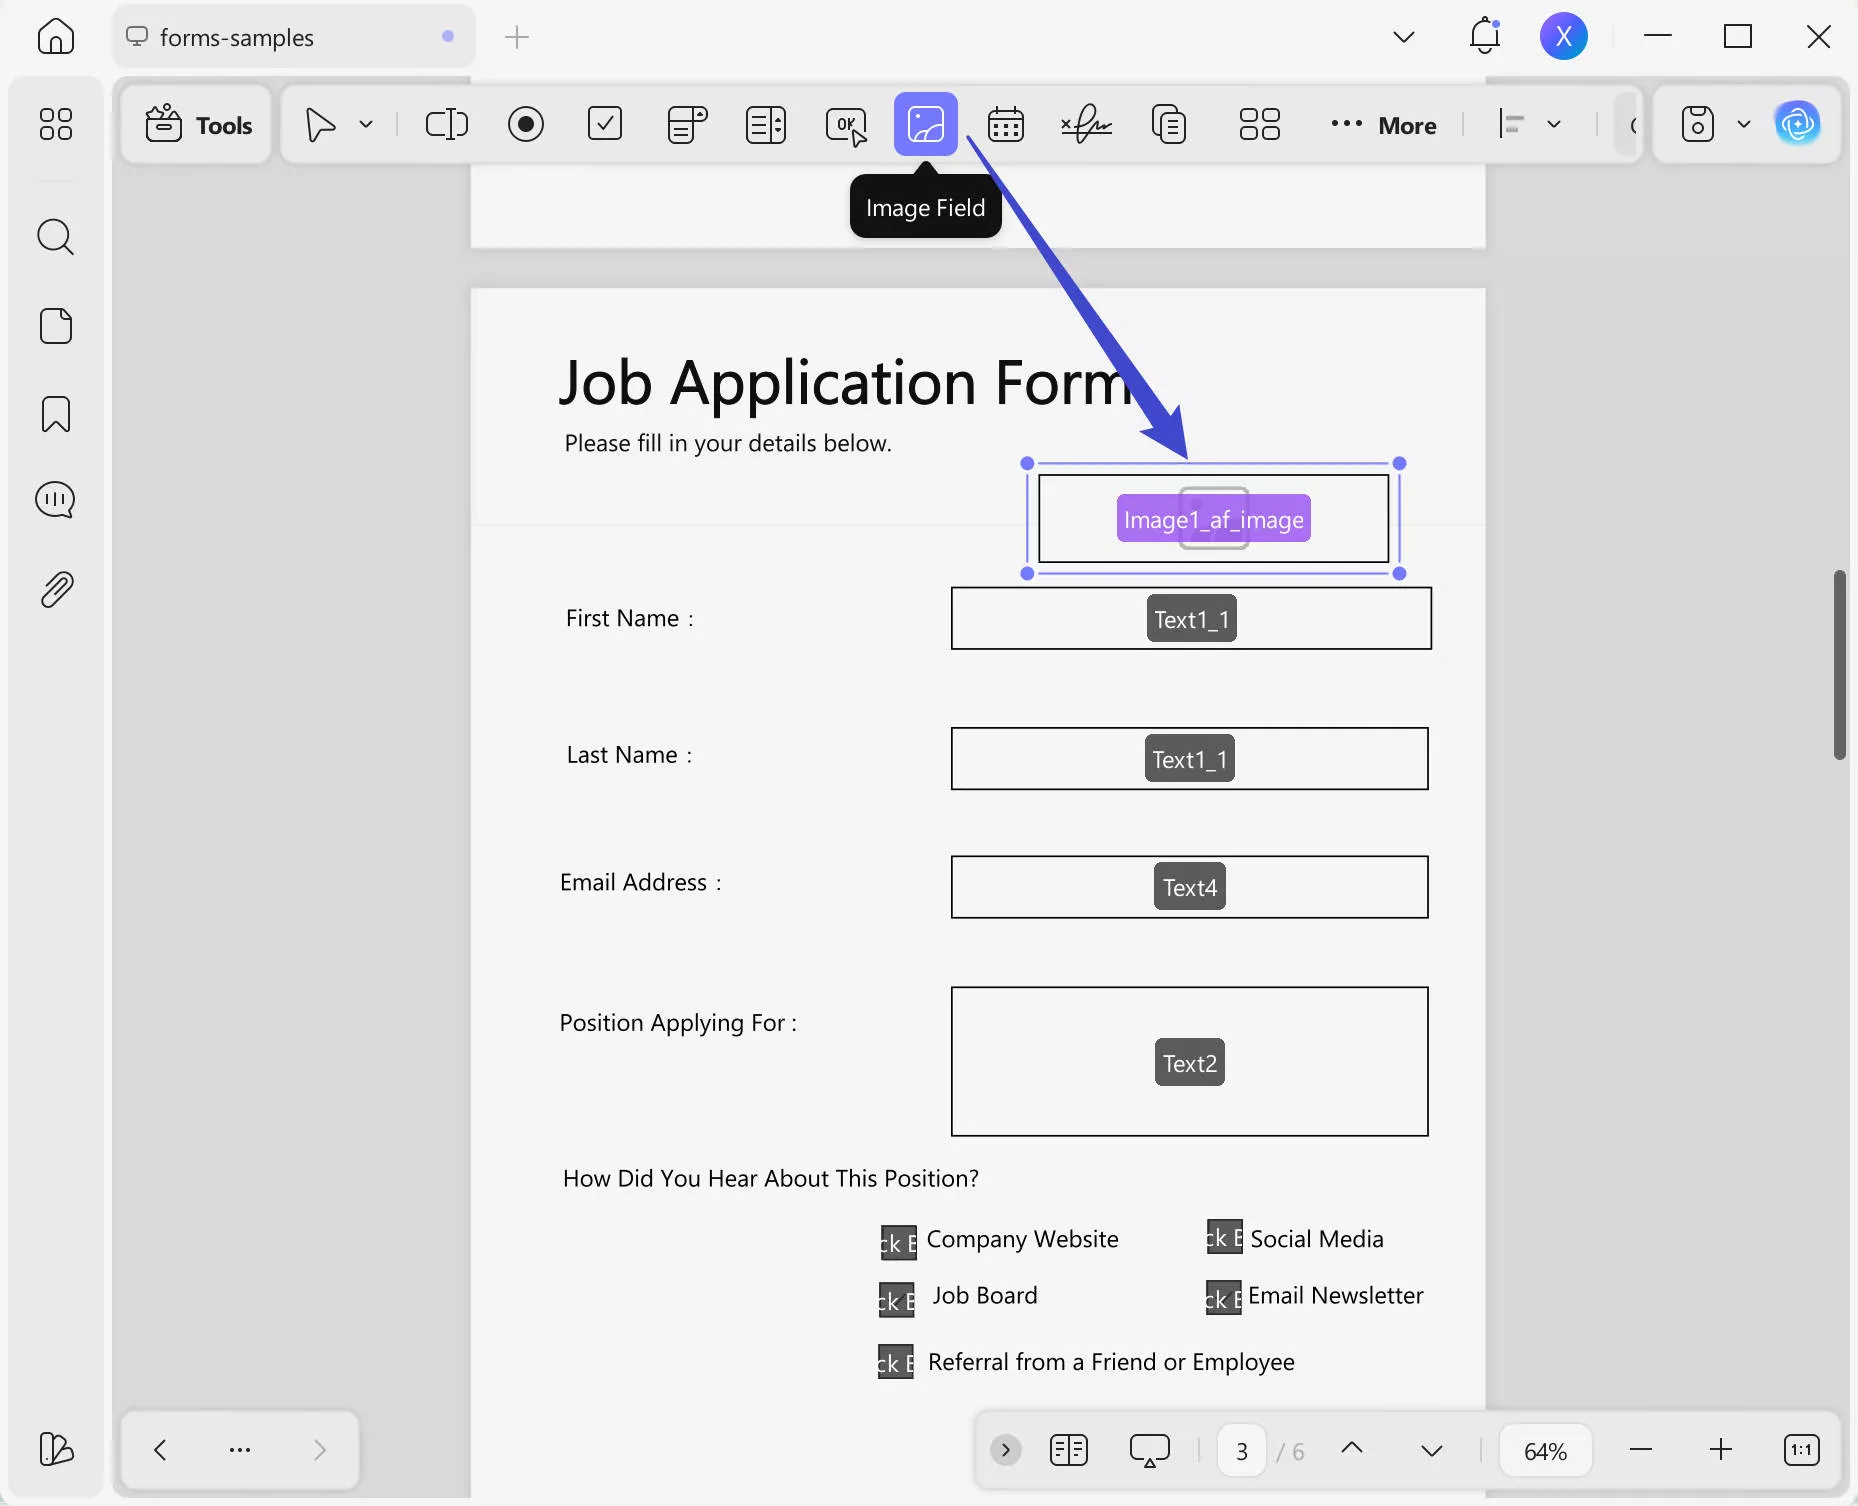The image size is (1858, 1506).
Task: Add a Date field to the form
Action: [x=1006, y=124]
